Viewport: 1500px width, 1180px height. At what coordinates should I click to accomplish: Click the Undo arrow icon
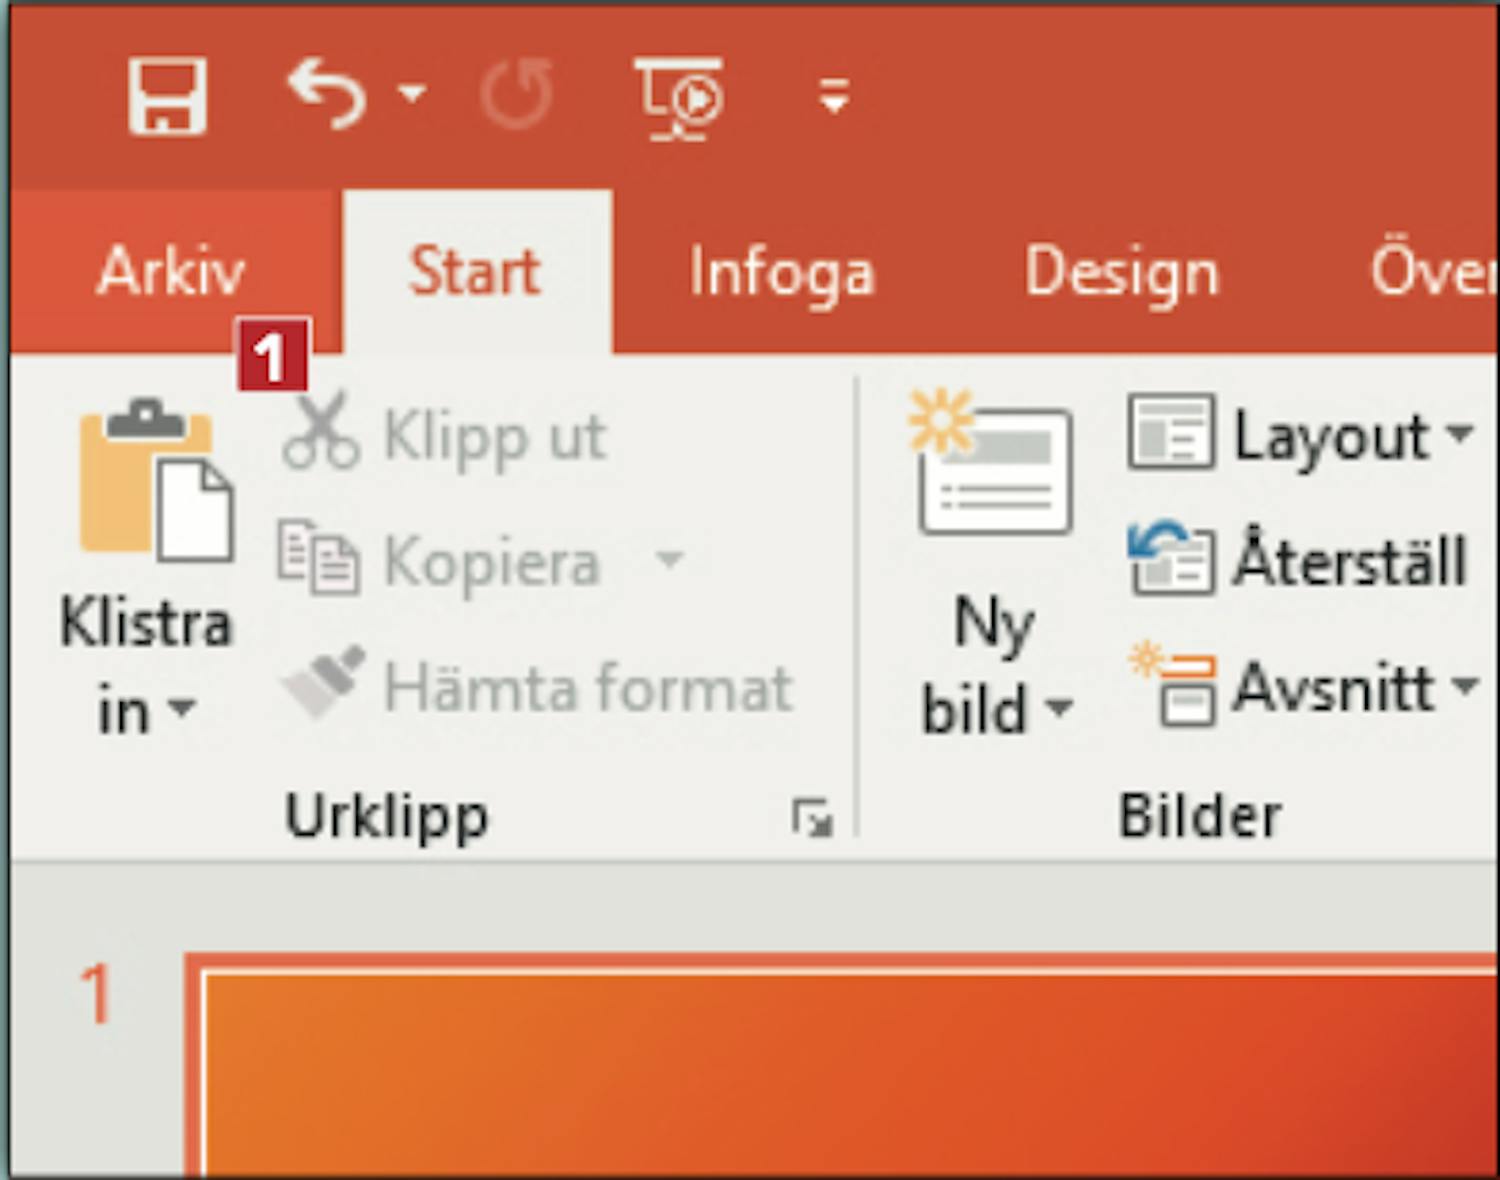pos(327,93)
